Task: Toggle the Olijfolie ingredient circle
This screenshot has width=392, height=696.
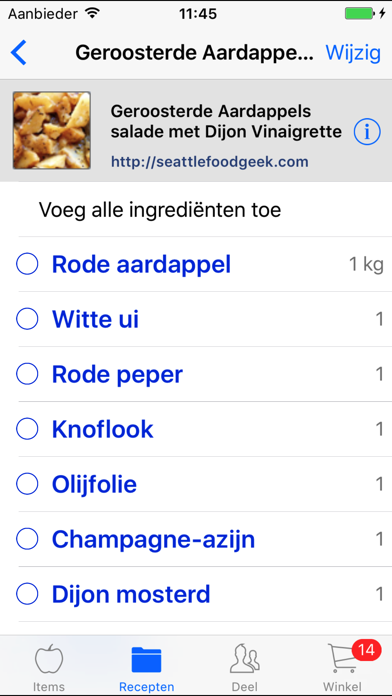Action: click(27, 484)
